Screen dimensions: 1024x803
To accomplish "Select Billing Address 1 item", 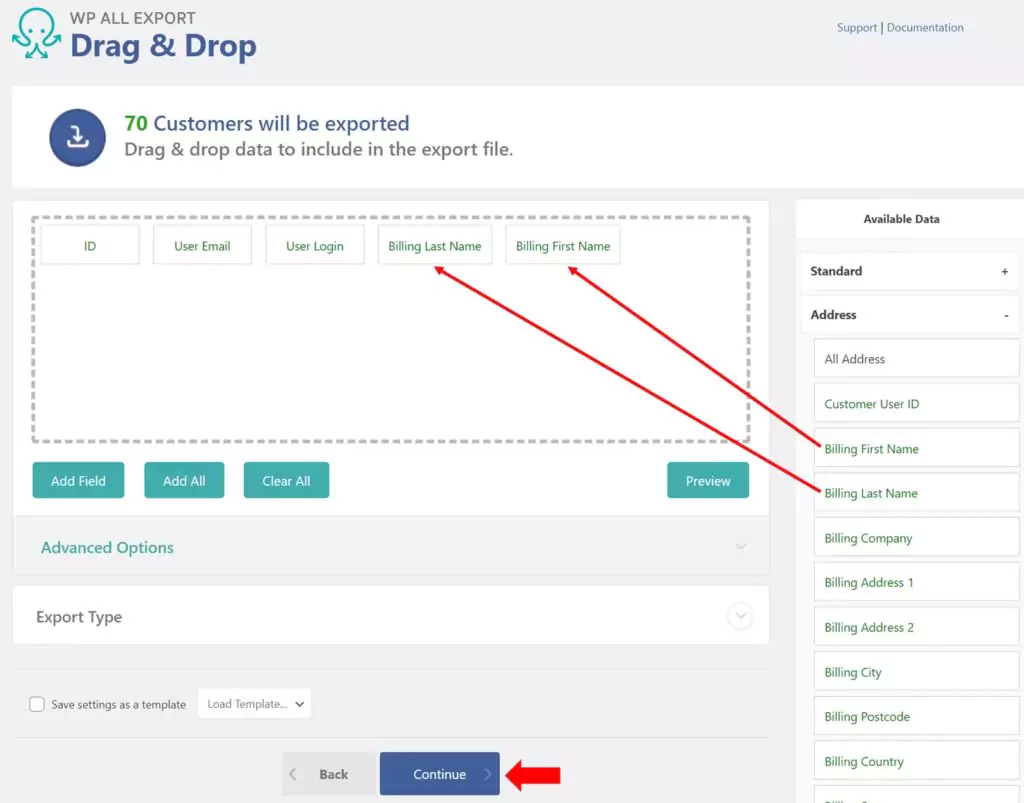I will click(916, 582).
